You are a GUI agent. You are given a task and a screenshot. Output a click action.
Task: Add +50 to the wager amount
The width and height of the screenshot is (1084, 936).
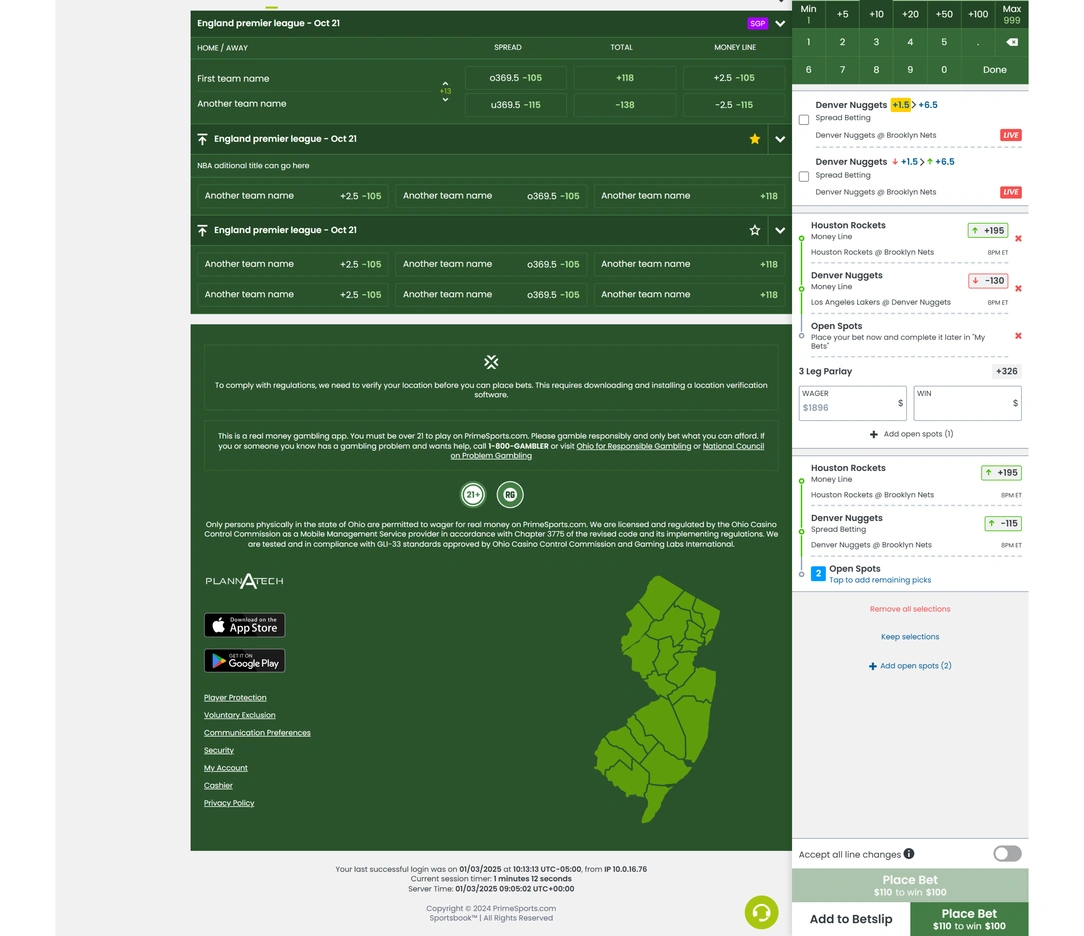[944, 14]
